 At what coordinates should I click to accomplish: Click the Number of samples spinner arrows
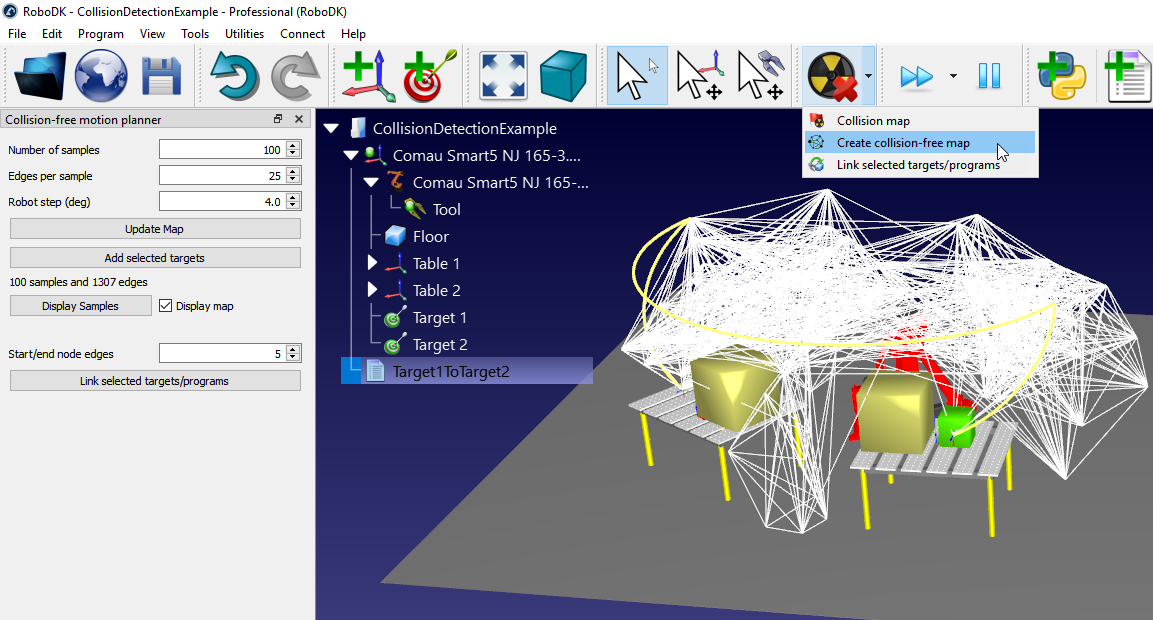293,149
